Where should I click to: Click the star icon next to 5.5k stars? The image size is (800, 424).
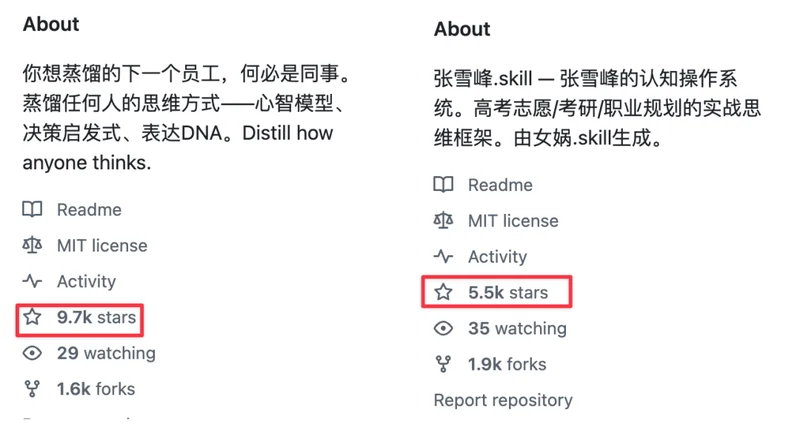tap(443, 293)
